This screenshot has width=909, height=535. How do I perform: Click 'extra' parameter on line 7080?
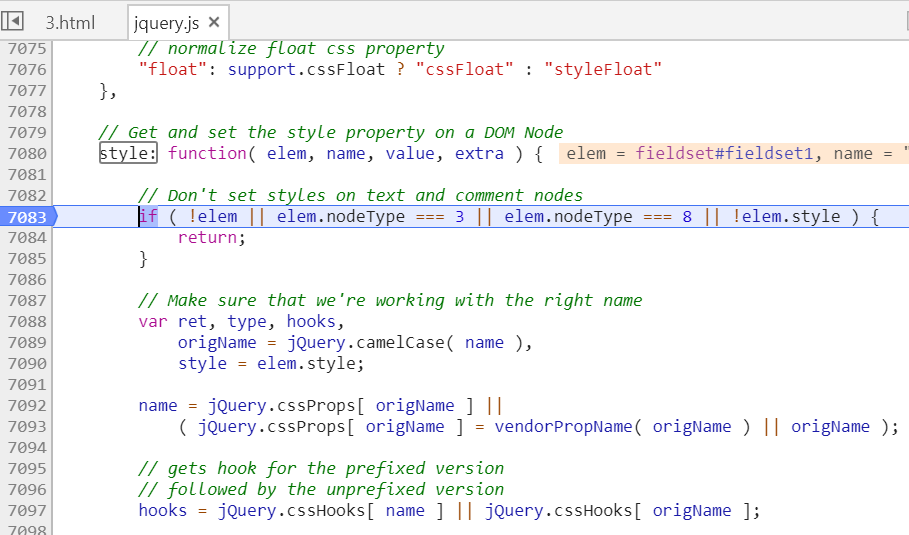point(479,154)
